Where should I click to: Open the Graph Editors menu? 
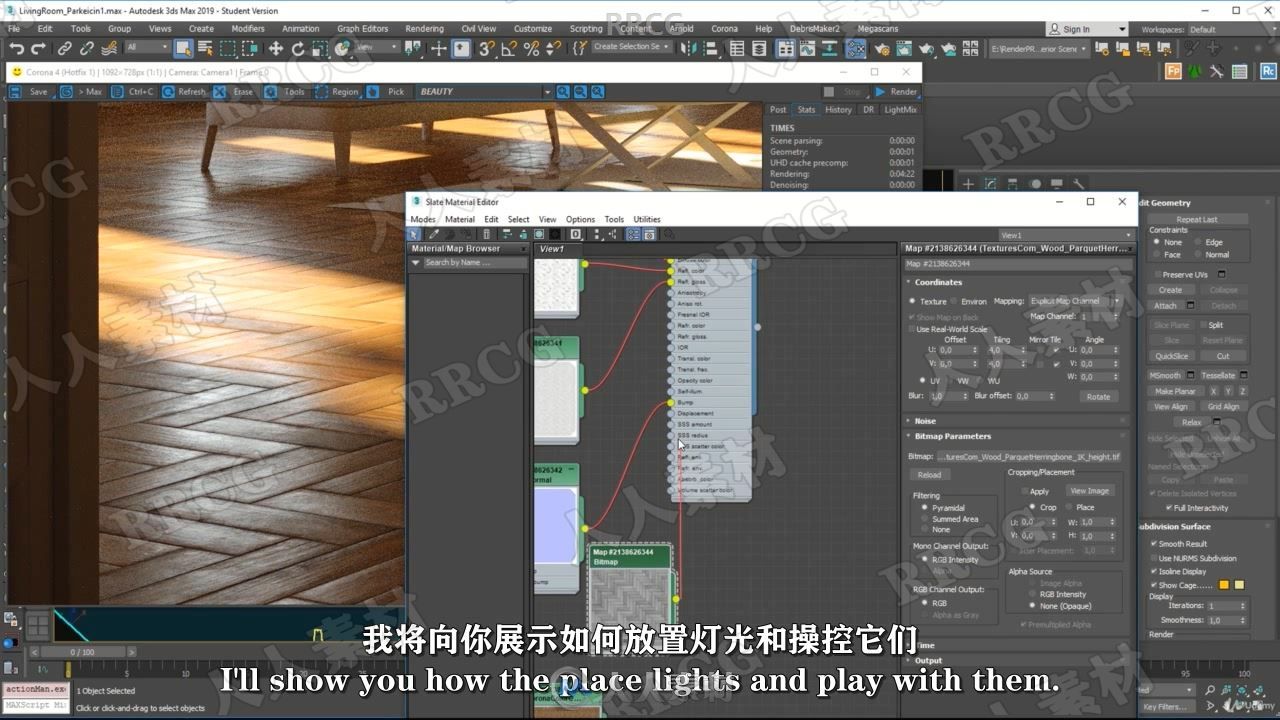click(362, 29)
